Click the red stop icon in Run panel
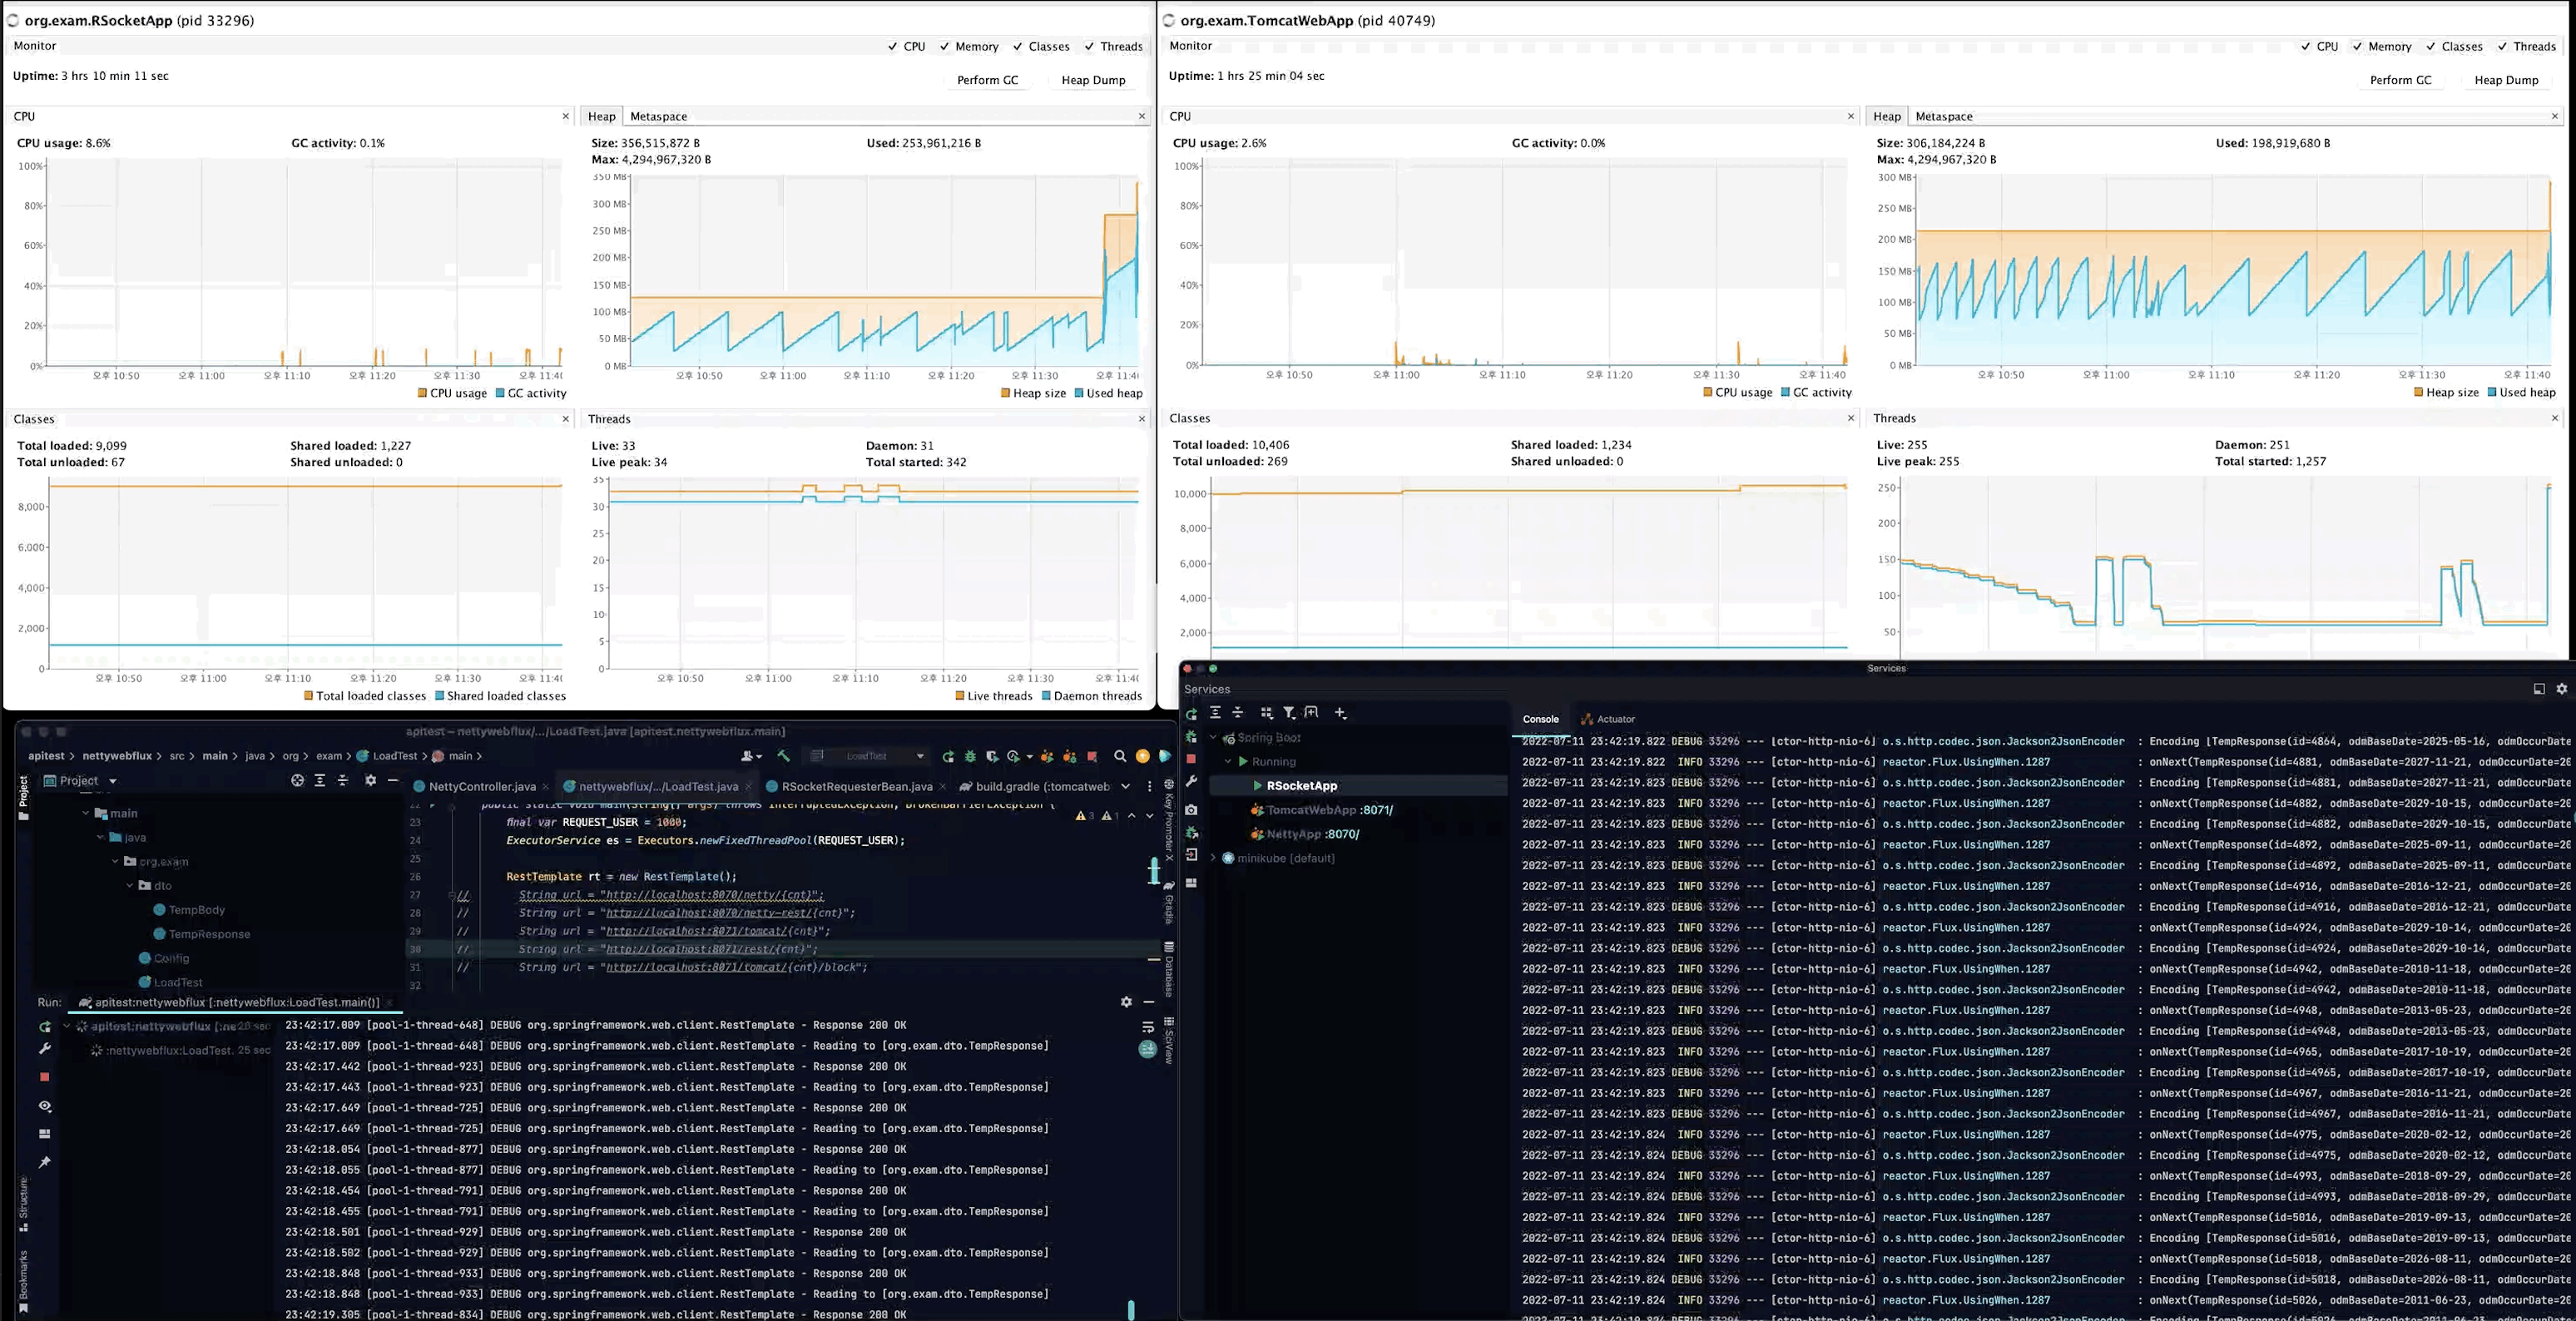Image resolution: width=2576 pixels, height=1321 pixels. pyautogui.click(x=44, y=1077)
